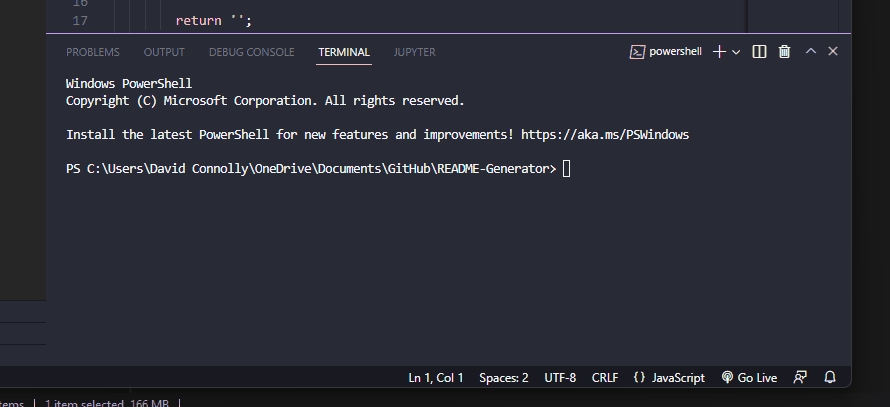Open the terminal launch profile dropdown
This screenshot has height=407, width=890.
click(736, 52)
